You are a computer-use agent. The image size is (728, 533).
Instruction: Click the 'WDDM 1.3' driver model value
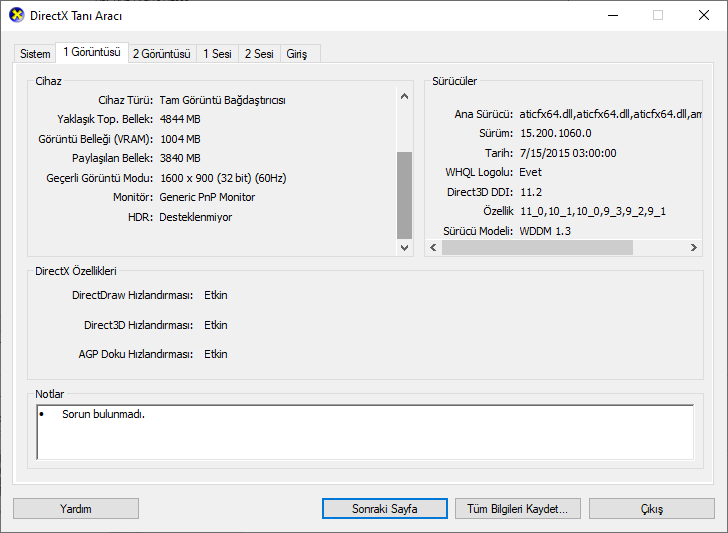[x=545, y=231]
